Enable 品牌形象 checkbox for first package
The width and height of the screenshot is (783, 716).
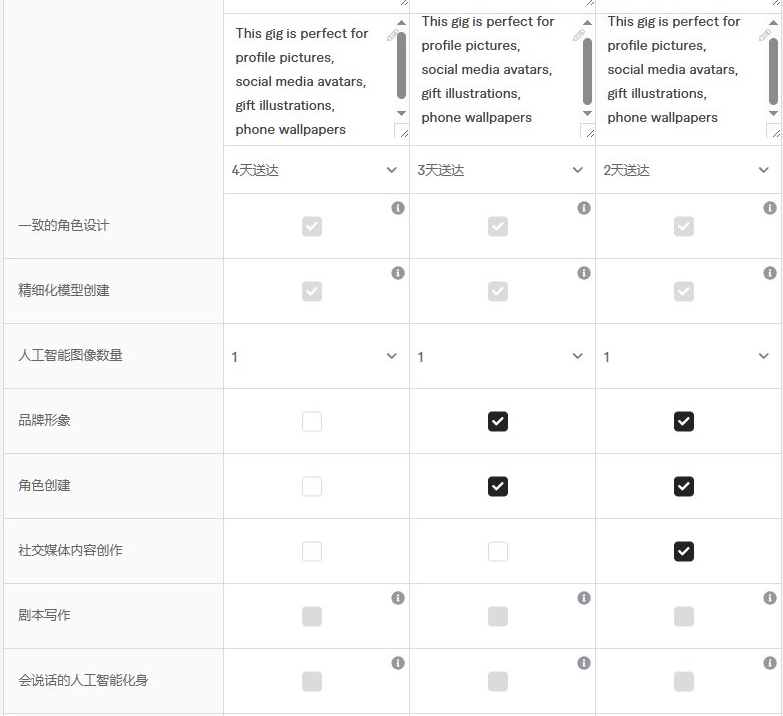click(x=312, y=421)
